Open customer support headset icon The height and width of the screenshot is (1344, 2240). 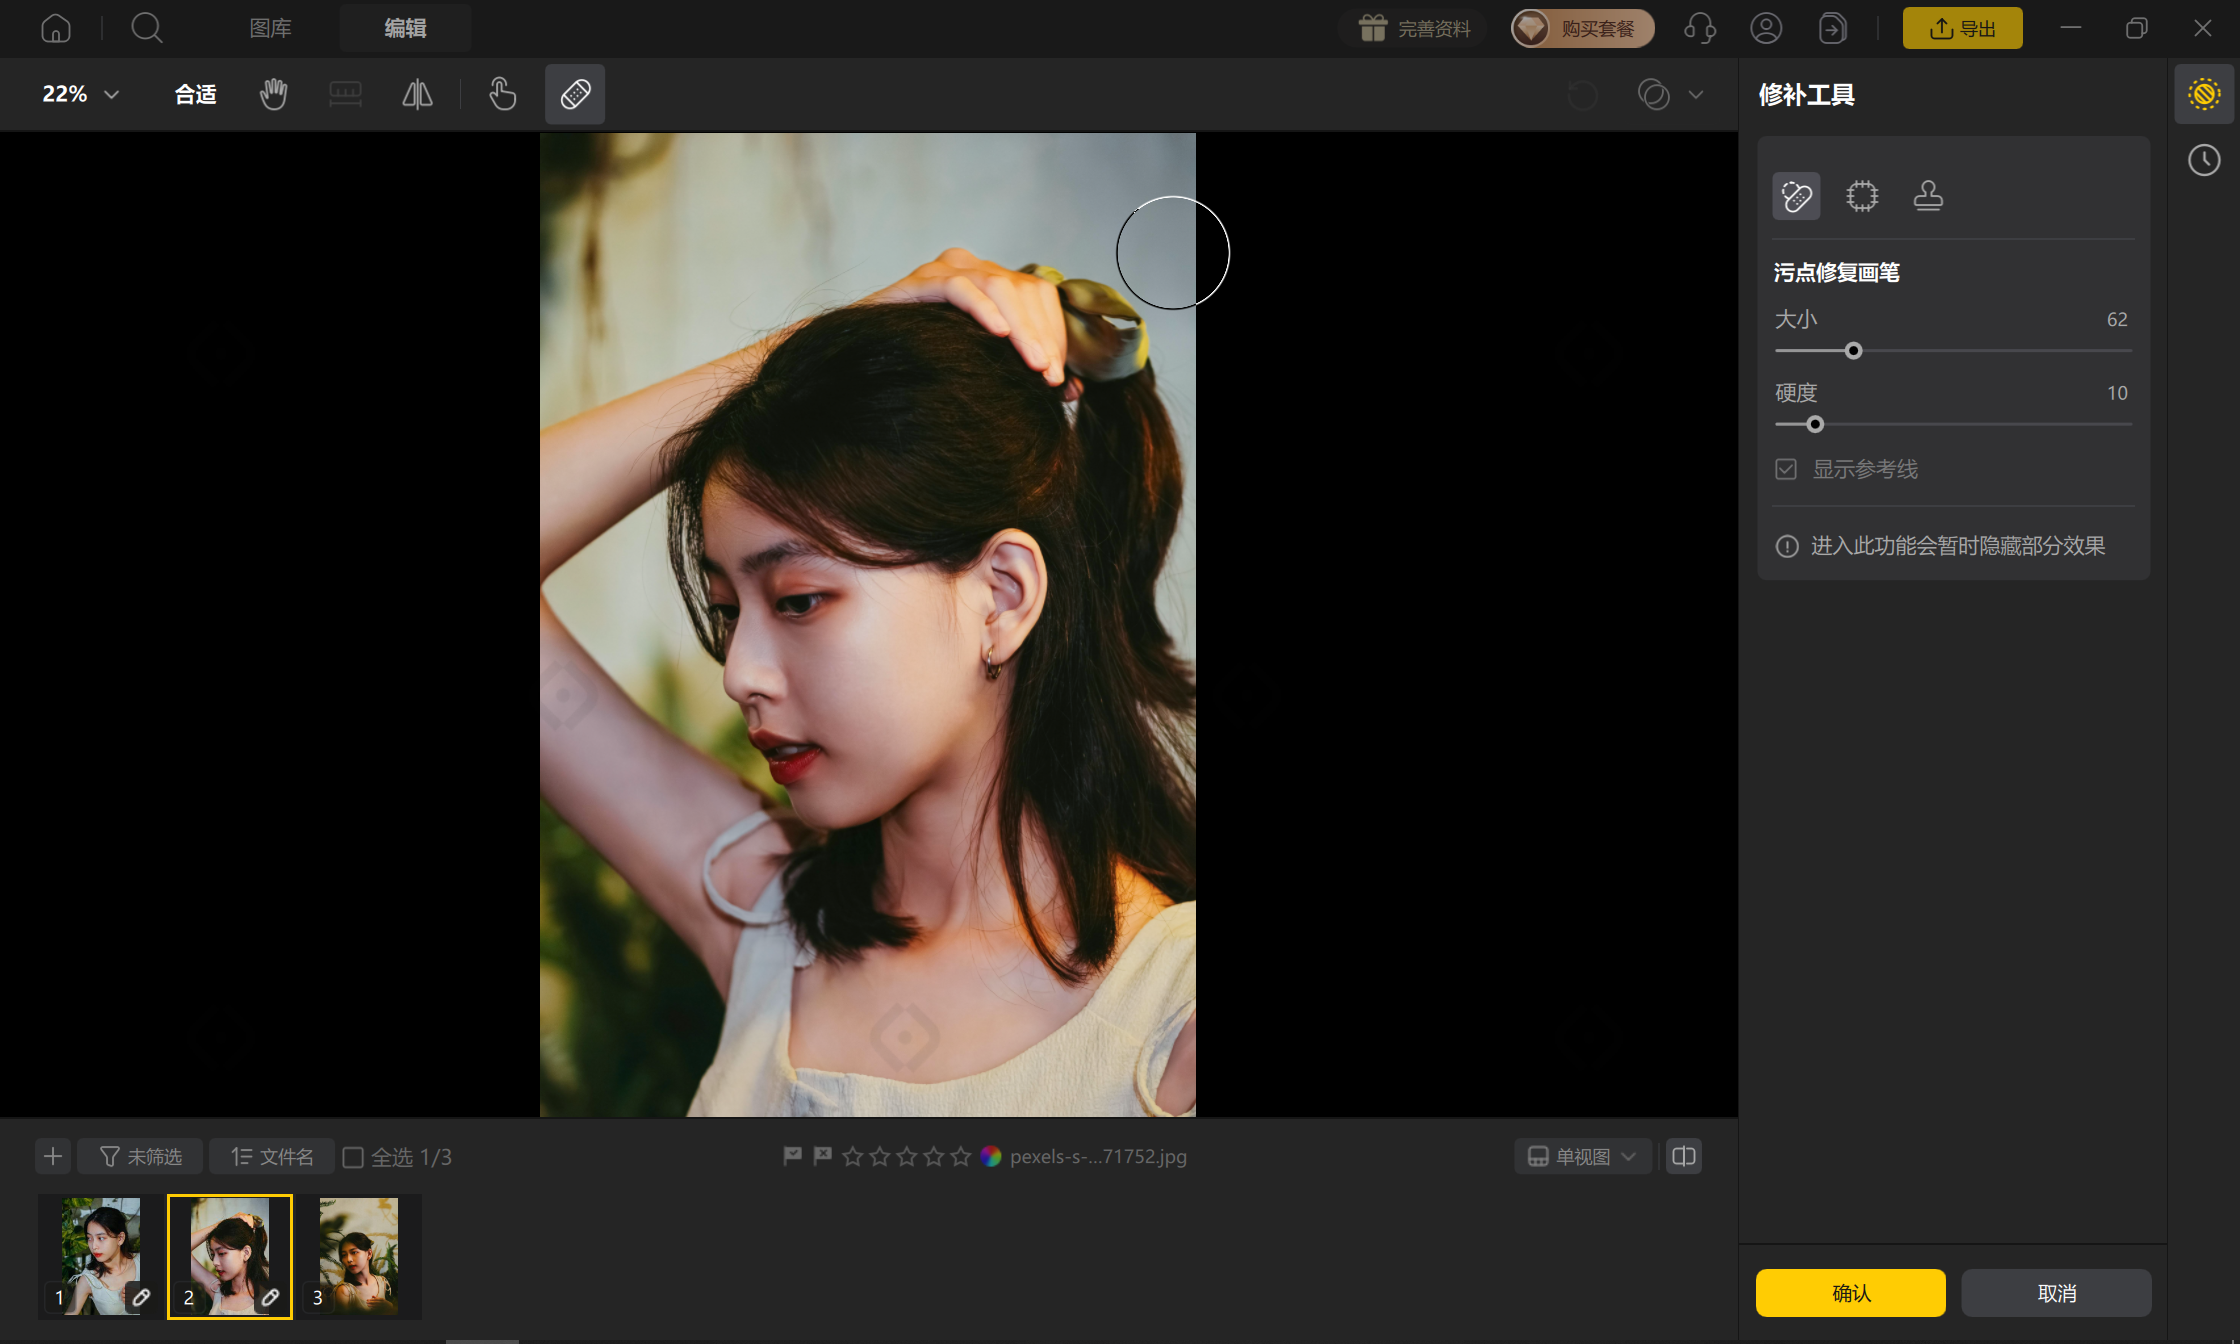1699,28
